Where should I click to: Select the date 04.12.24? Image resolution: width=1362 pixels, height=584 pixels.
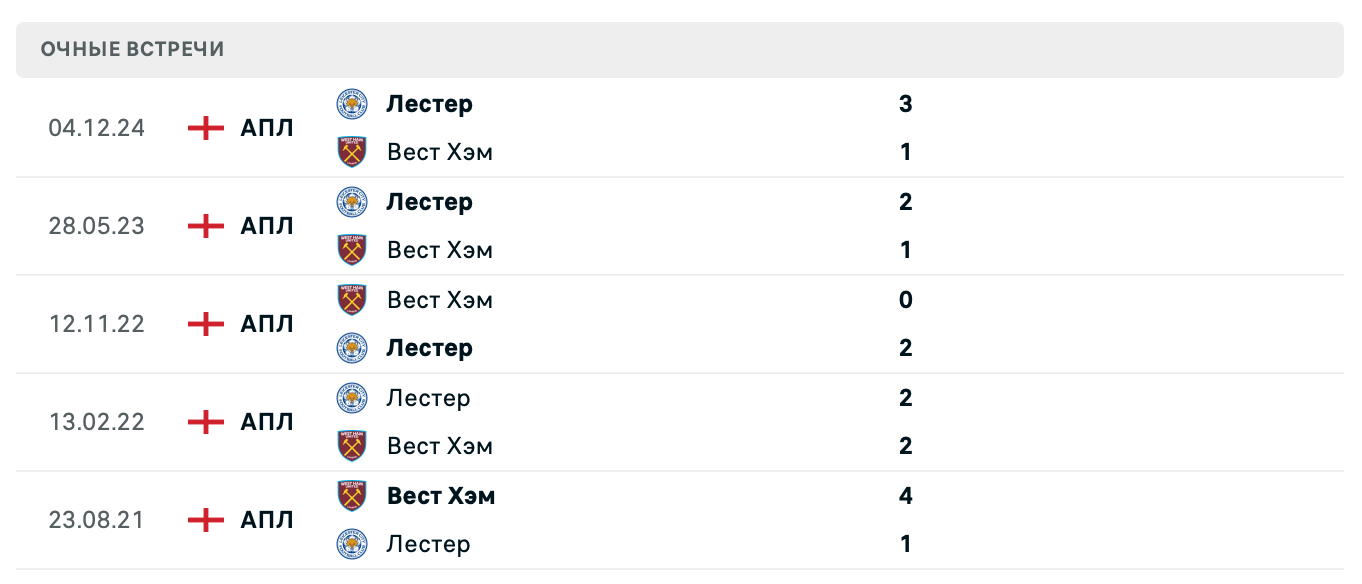(x=97, y=128)
